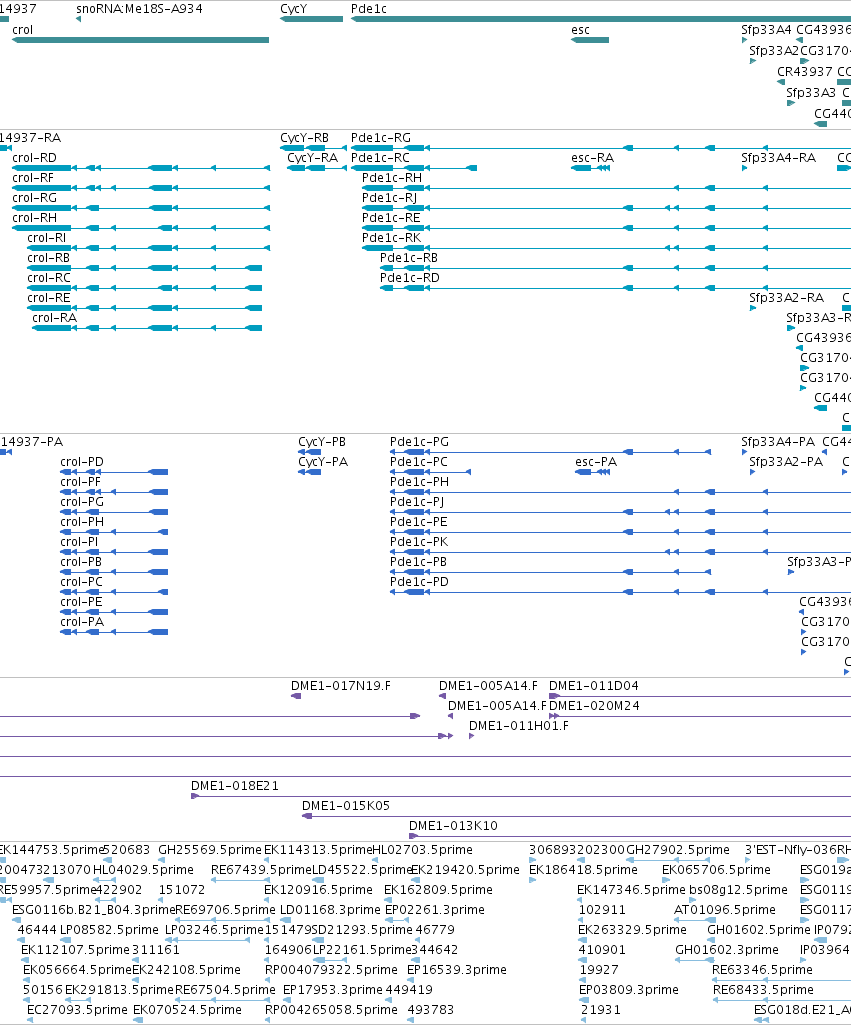Open the Sfp33A2-RA transcript label
Image resolution: width=851 pixels, height=1025 pixels.
[786, 298]
